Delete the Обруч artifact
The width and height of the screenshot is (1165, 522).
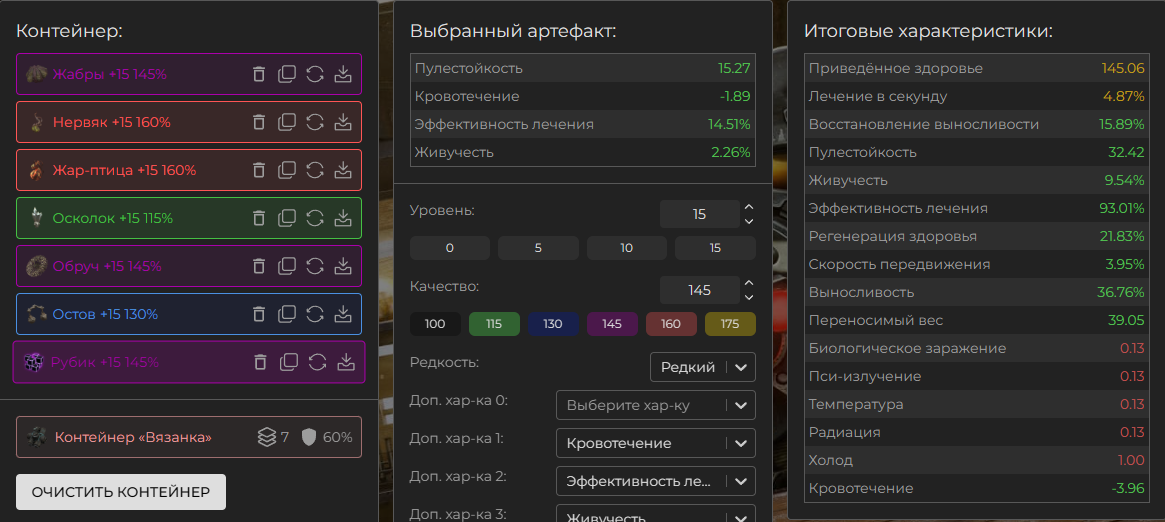coord(259,266)
